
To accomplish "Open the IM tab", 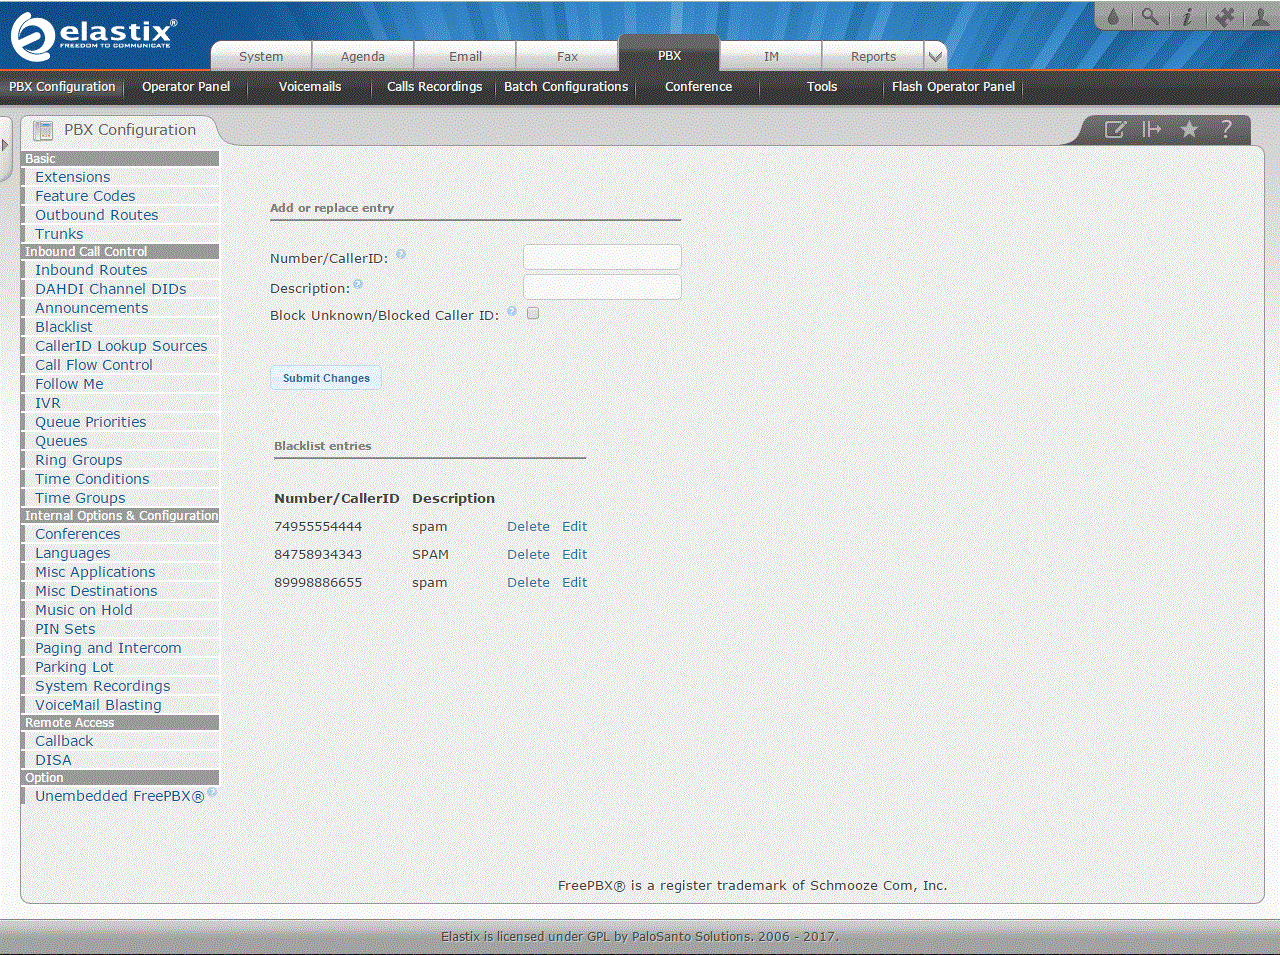I will point(771,56).
